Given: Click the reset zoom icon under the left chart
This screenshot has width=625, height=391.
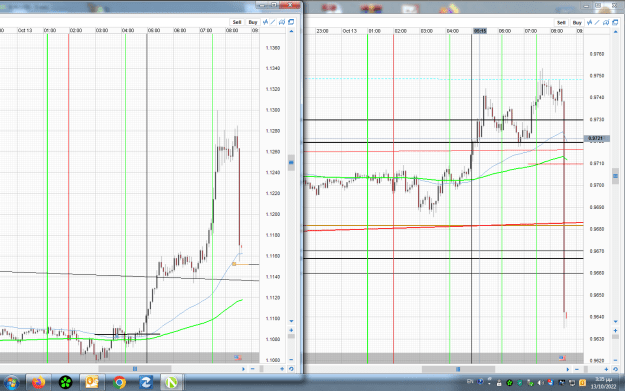Looking at the screenshot, I should click(291, 369).
